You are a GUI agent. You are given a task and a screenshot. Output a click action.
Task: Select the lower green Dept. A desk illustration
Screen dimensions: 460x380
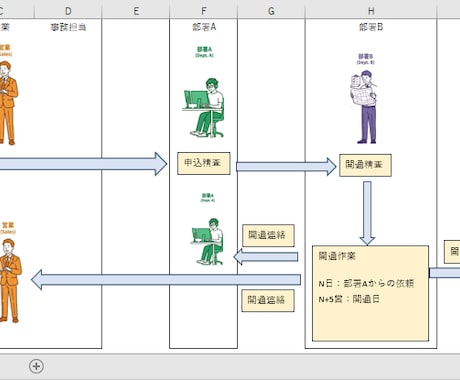point(207,242)
